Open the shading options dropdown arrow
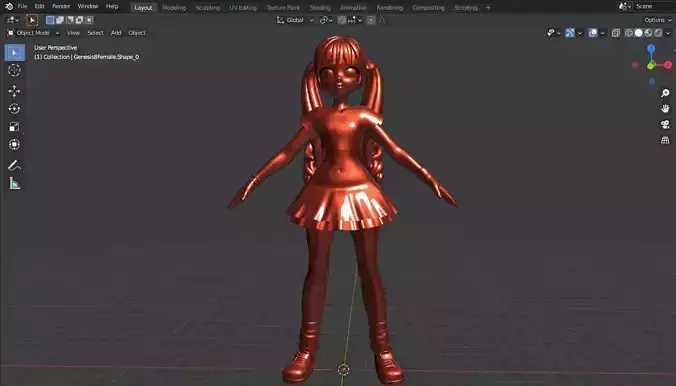Screen dimensions: 676x386 [668, 33]
